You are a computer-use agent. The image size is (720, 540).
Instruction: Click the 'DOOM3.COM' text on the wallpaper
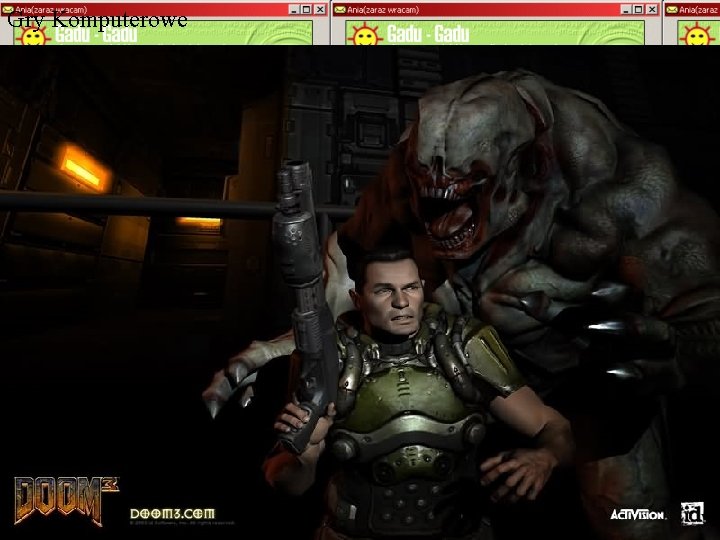[x=172, y=513]
